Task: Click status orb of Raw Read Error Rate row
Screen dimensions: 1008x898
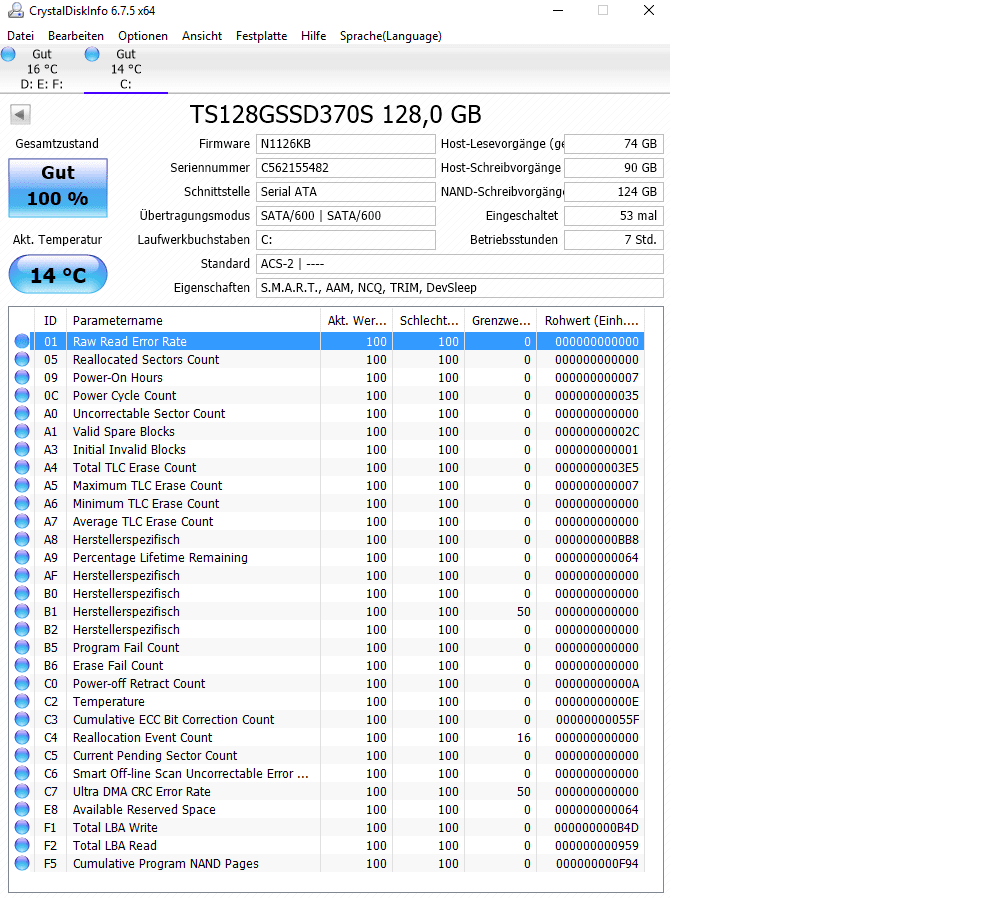Action: 22,341
